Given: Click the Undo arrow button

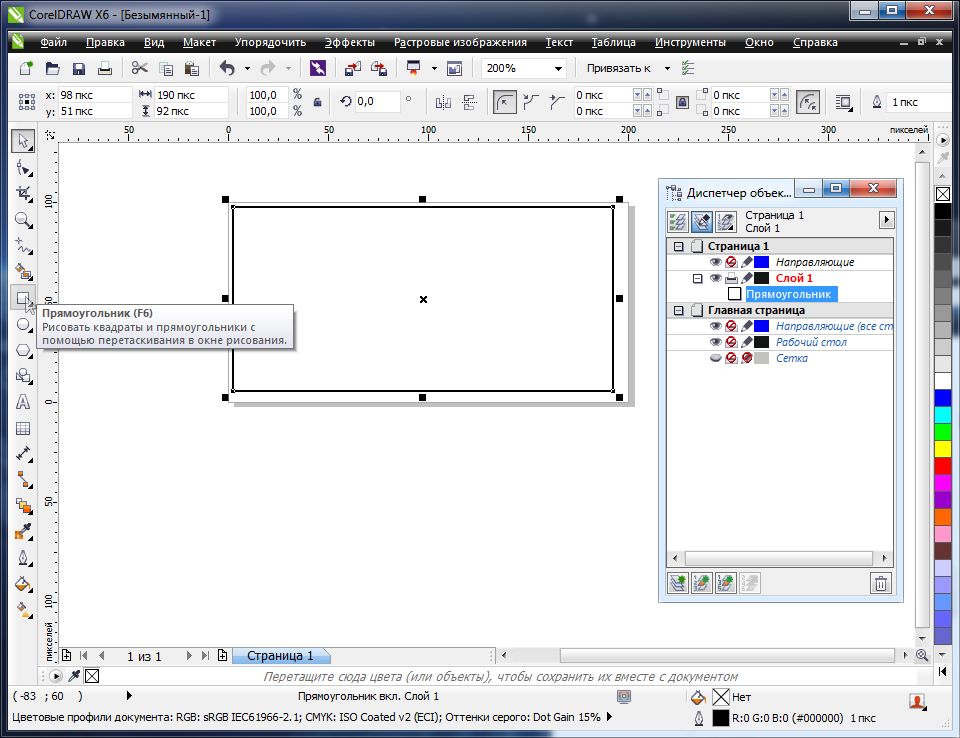Looking at the screenshot, I should (227, 69).
